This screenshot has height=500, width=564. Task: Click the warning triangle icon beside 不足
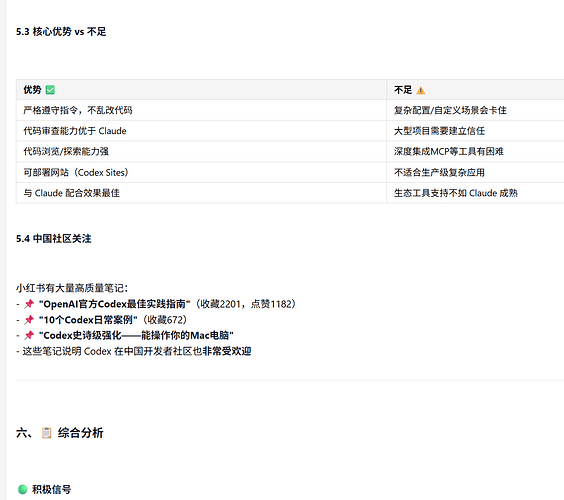click(420, 90)
